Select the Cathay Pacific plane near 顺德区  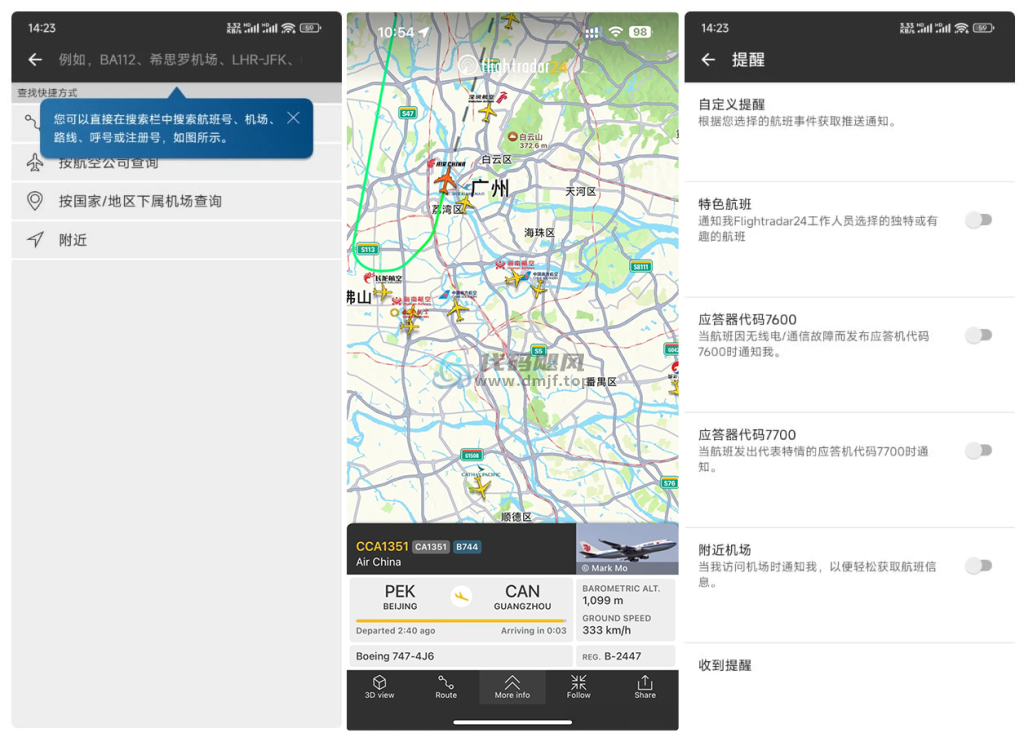tap(480, 487)
